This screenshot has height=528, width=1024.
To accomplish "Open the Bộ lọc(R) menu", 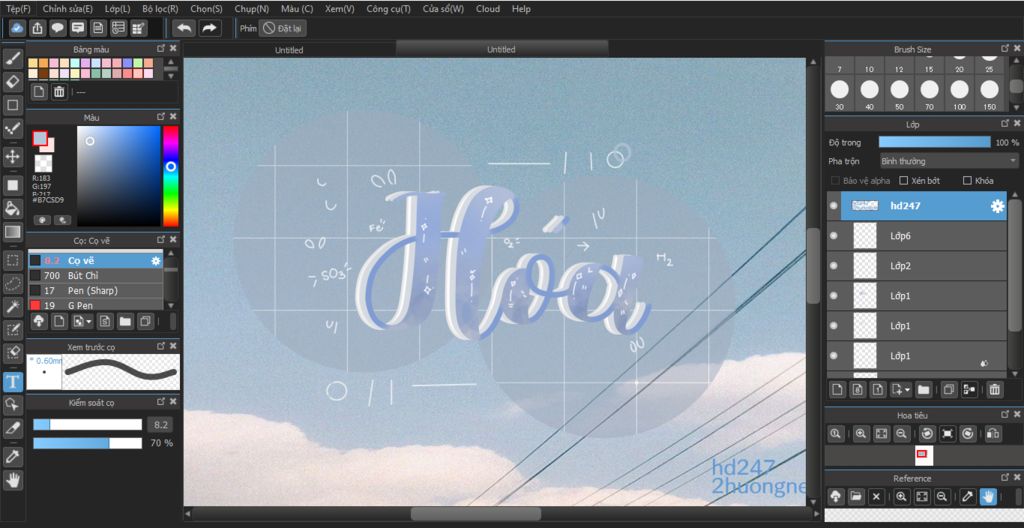I will (160, 8).
